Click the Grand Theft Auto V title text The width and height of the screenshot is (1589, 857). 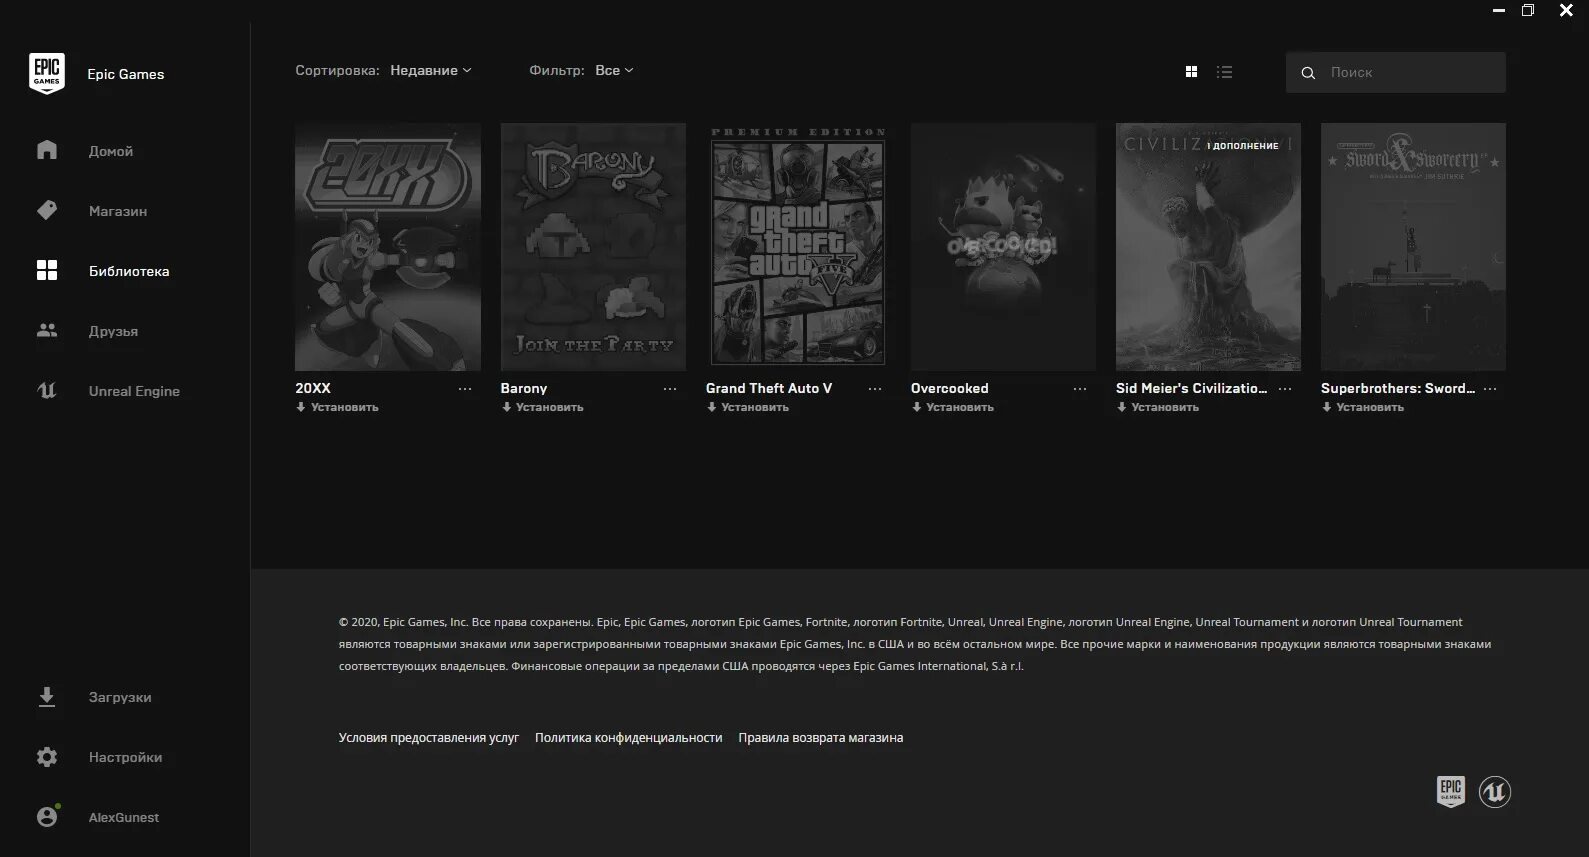click(x=769, y=388)
